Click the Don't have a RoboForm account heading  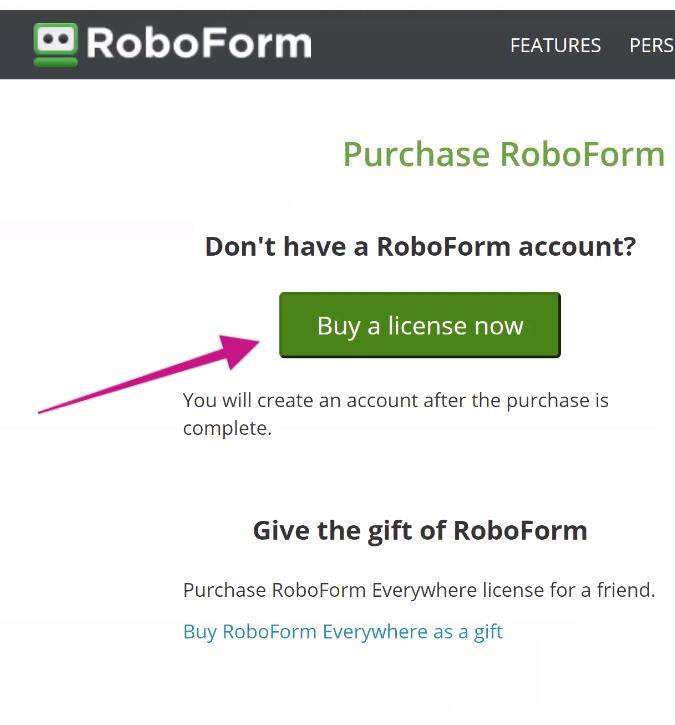(420, 246)
